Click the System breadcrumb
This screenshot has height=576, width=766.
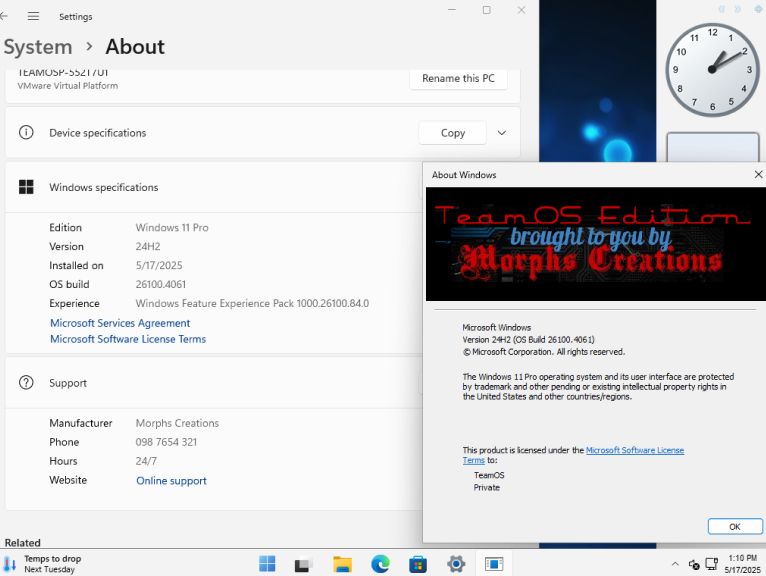click(x=38, y=47)
